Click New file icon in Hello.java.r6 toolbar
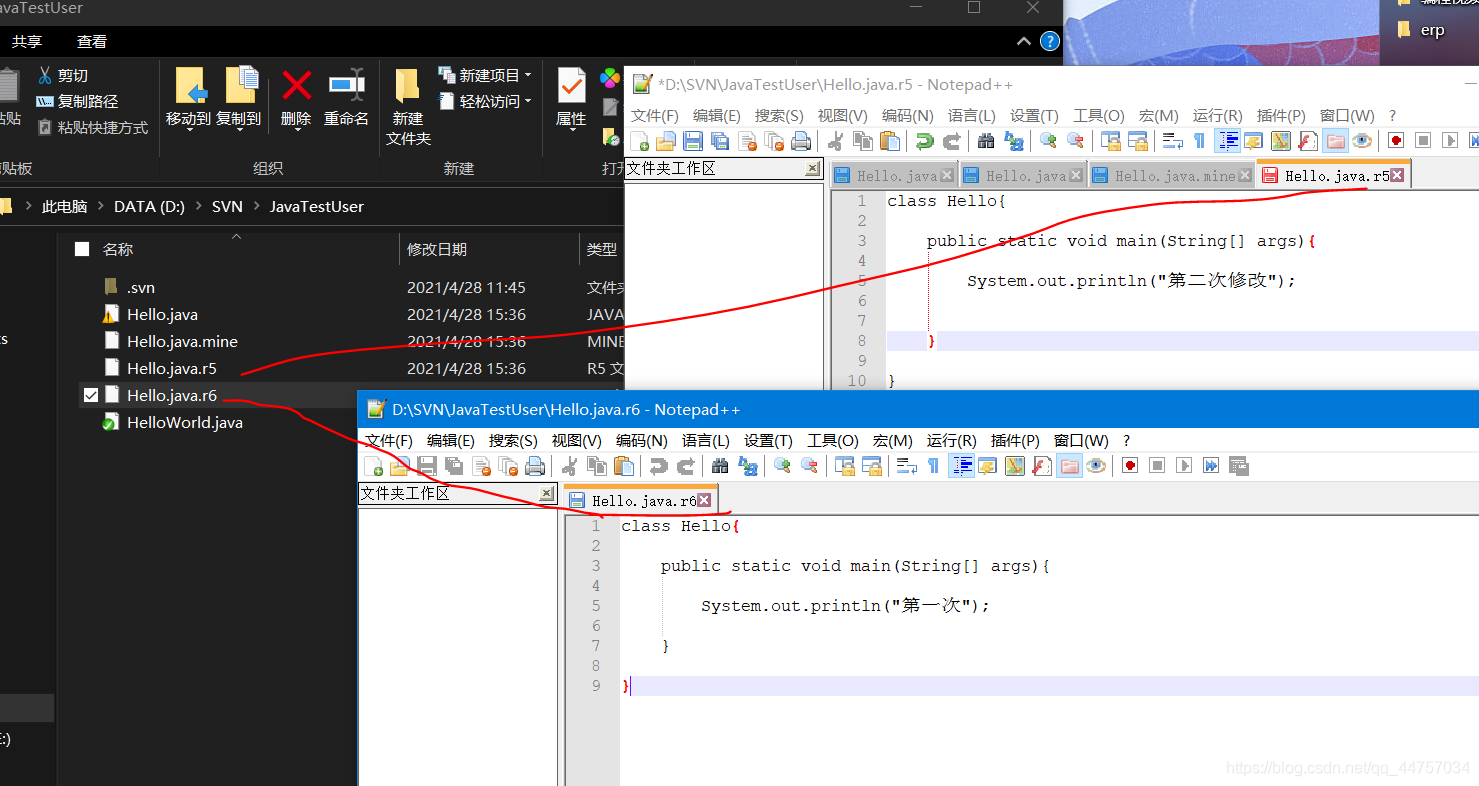The height and width of the screenshot is (786, 1479). [373, 466]
